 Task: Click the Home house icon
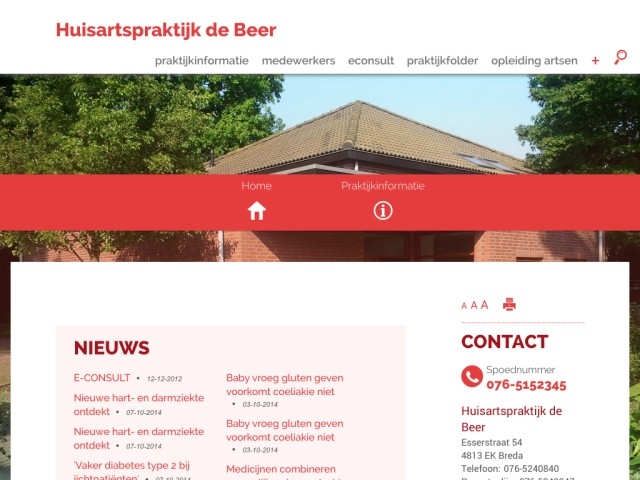(x=257, y=211)
